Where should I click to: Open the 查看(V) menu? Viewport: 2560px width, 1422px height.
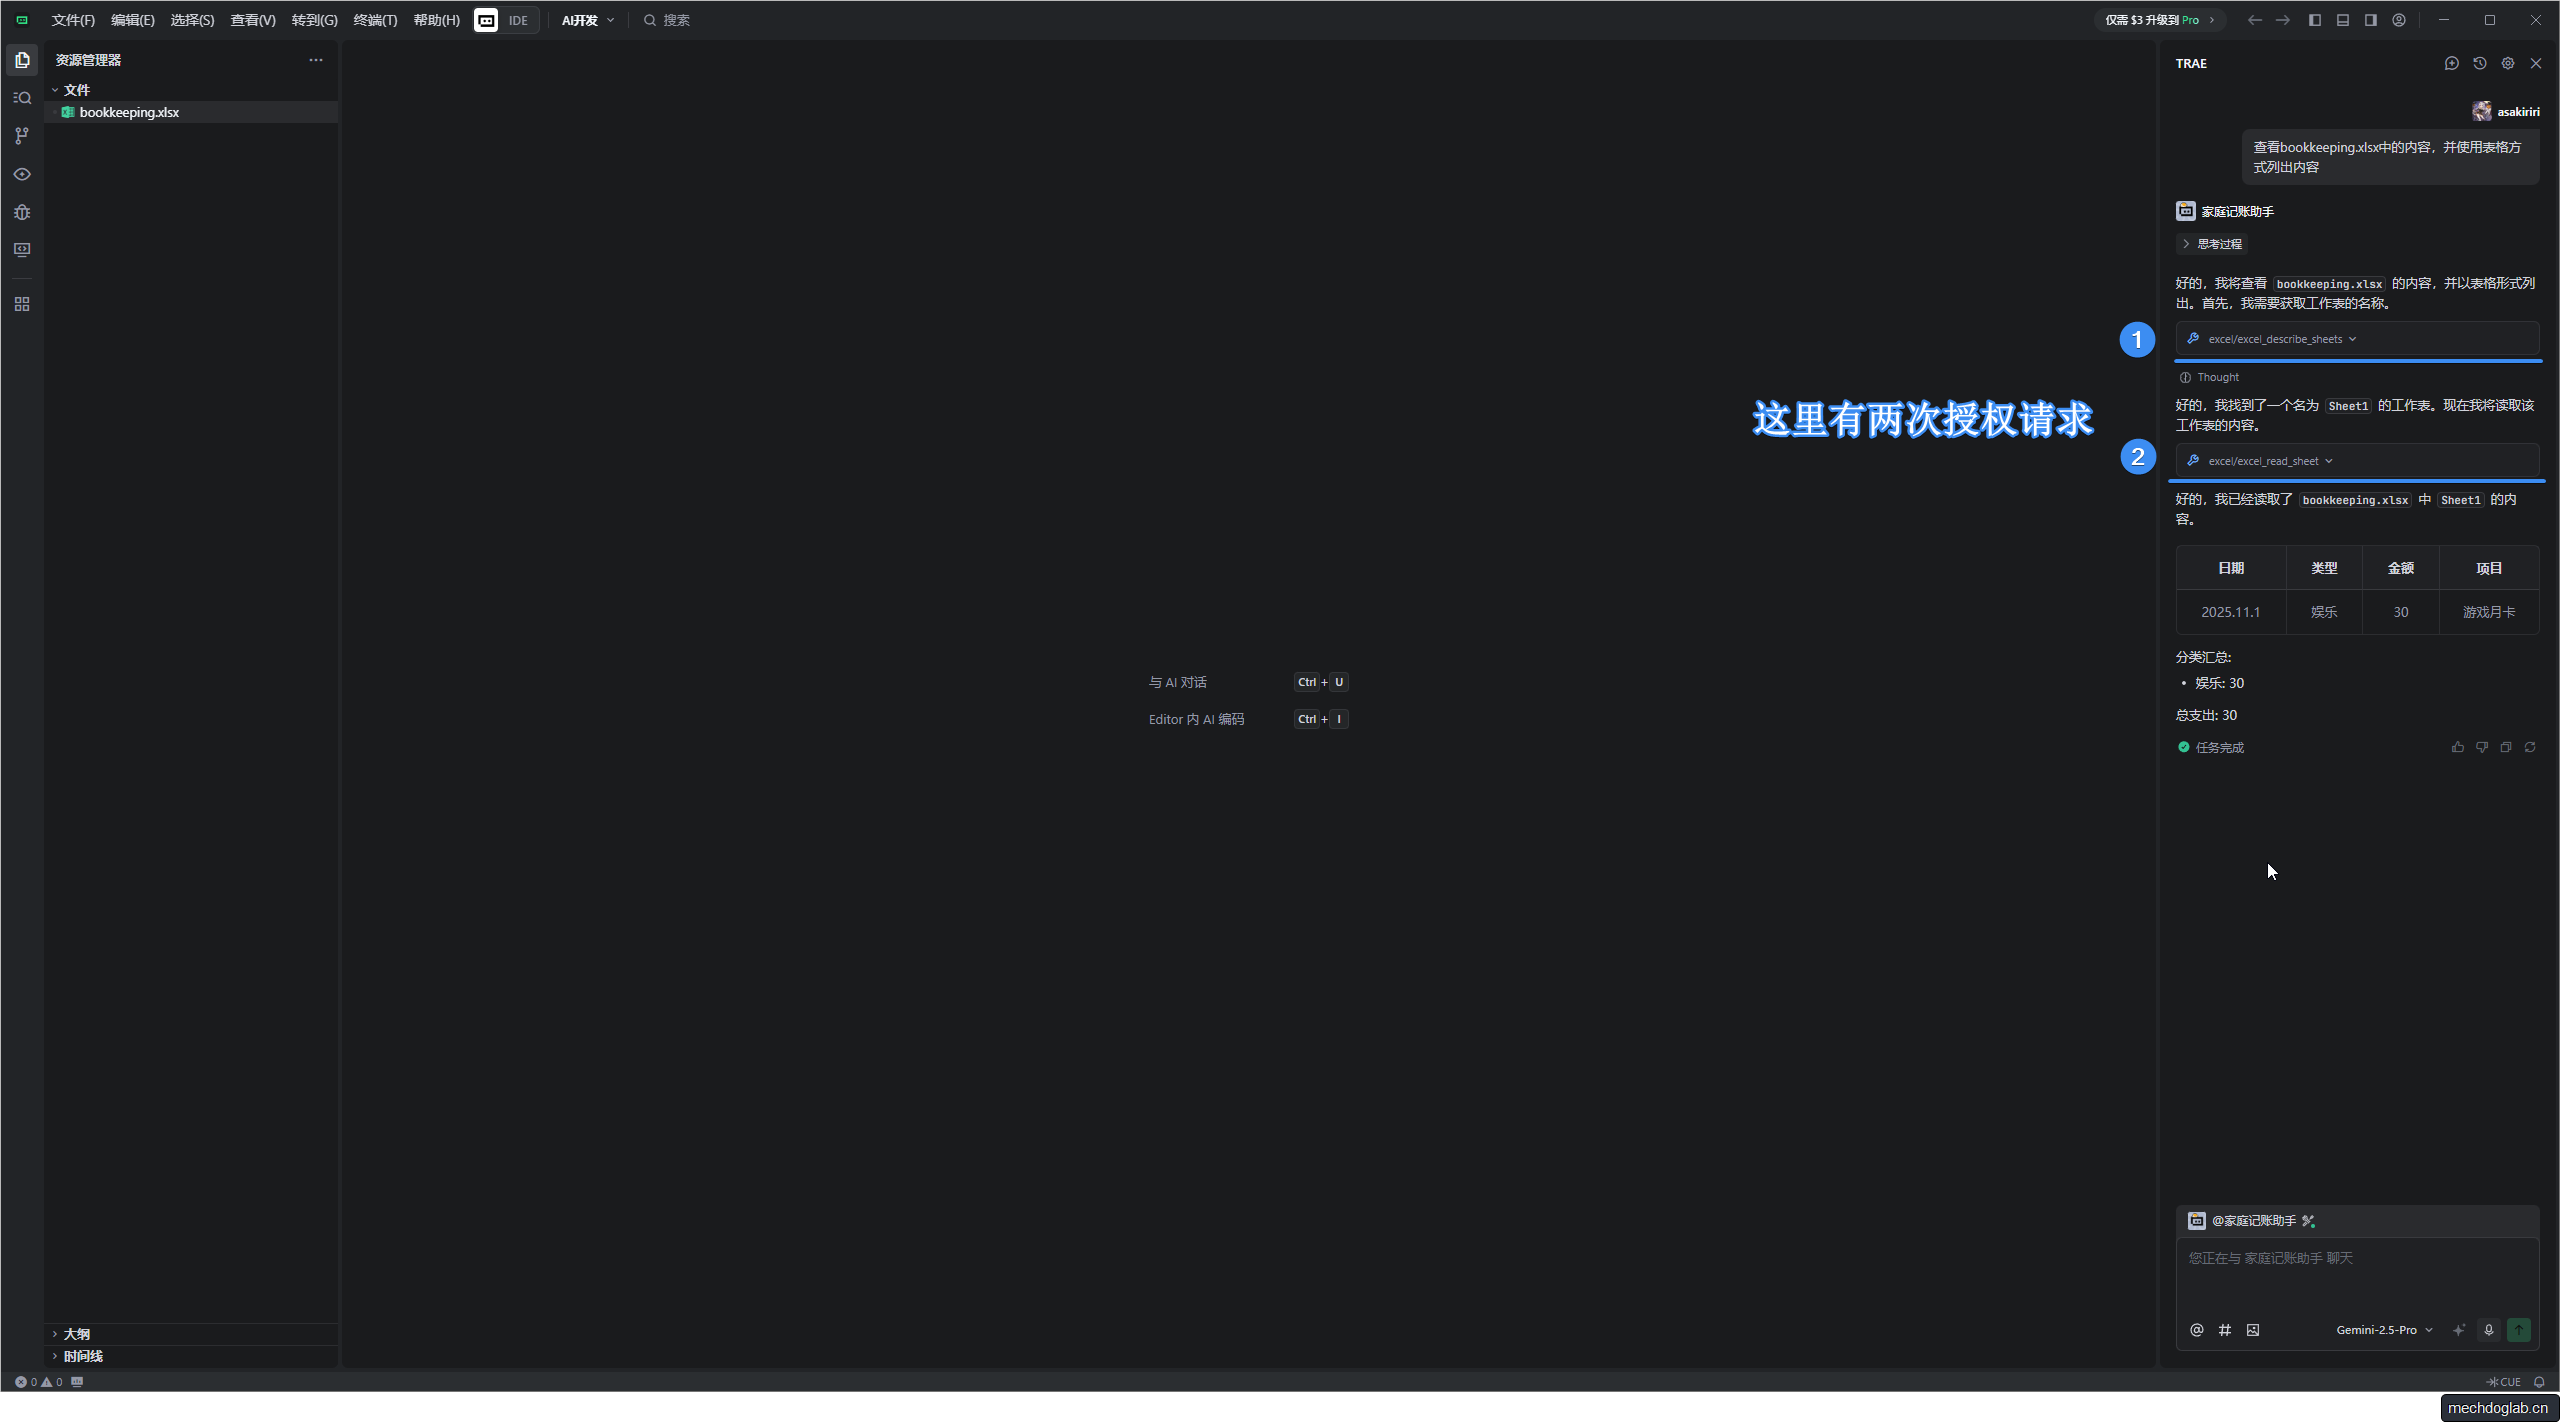click(252, 20)
